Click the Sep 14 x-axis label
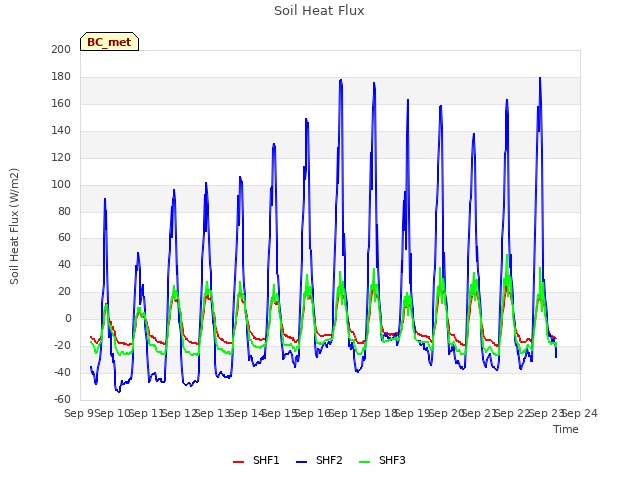This screenshot has width=640, height=480. [247, 413]
